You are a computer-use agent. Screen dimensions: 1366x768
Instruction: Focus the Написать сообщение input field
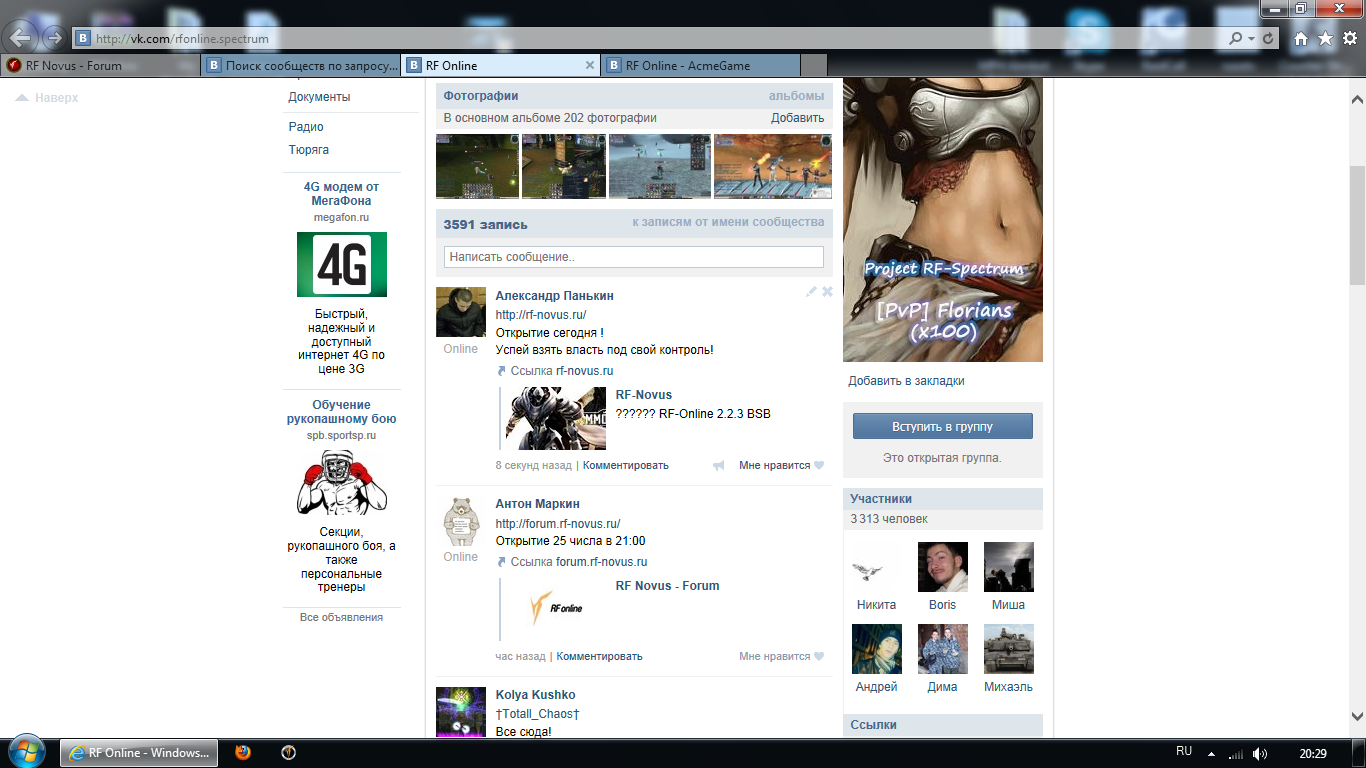click(634, 257)
